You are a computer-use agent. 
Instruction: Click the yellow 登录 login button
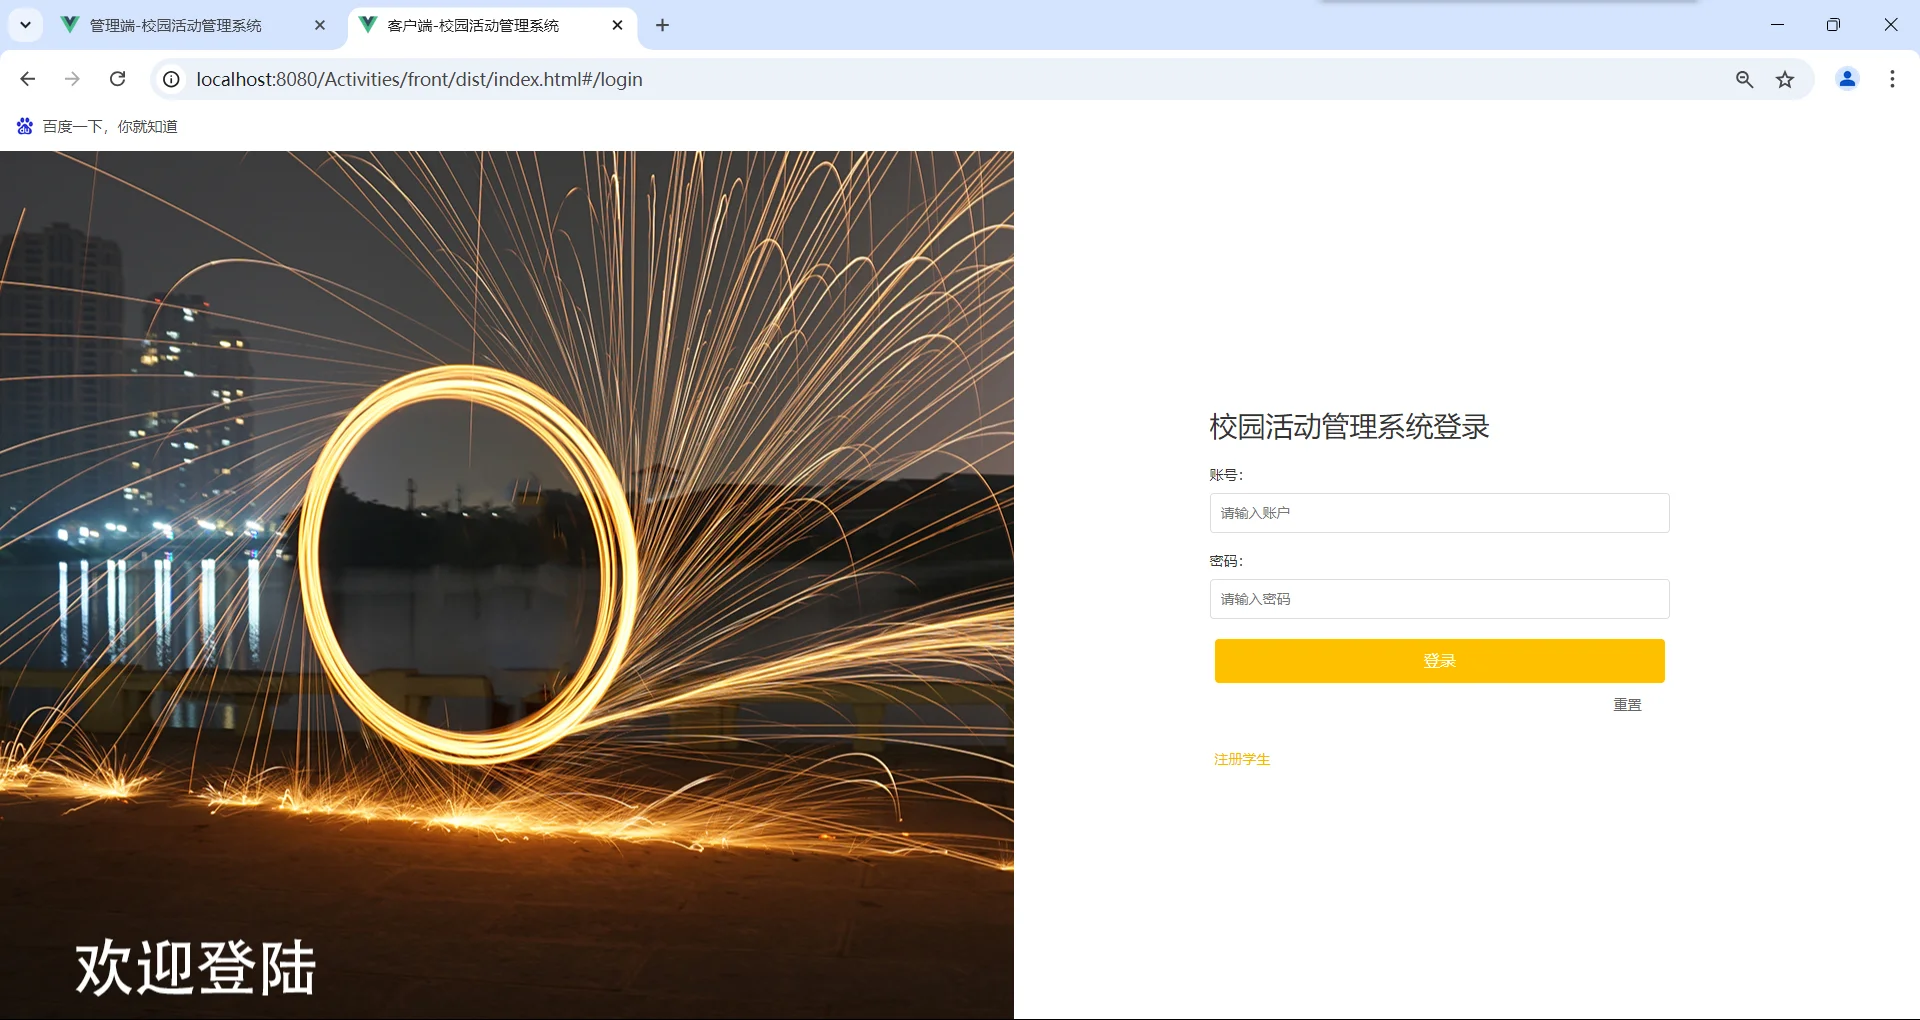click(x=1438, y=660)
